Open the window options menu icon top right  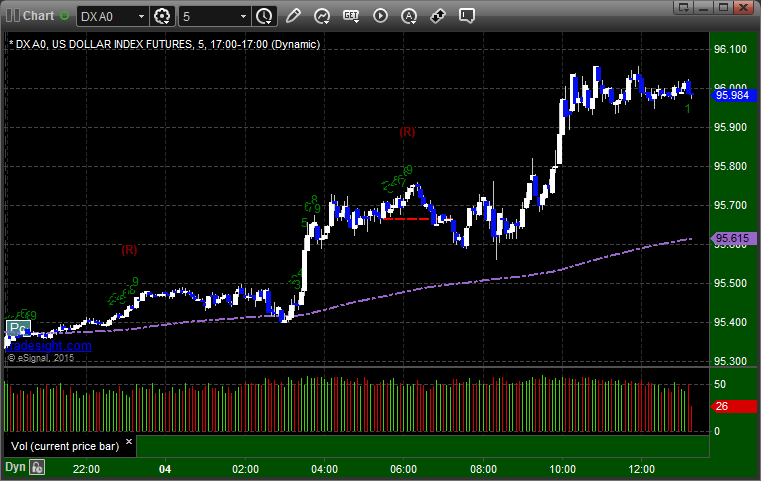[x=684, y=7]
